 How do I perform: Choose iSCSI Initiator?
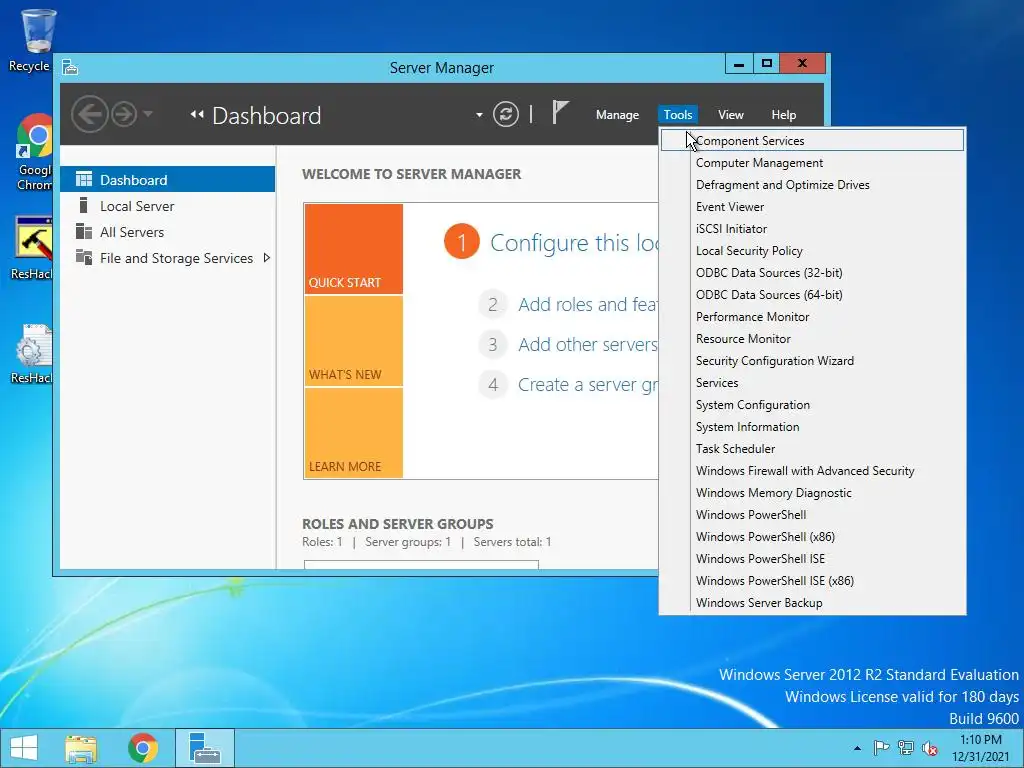point(812,229)
